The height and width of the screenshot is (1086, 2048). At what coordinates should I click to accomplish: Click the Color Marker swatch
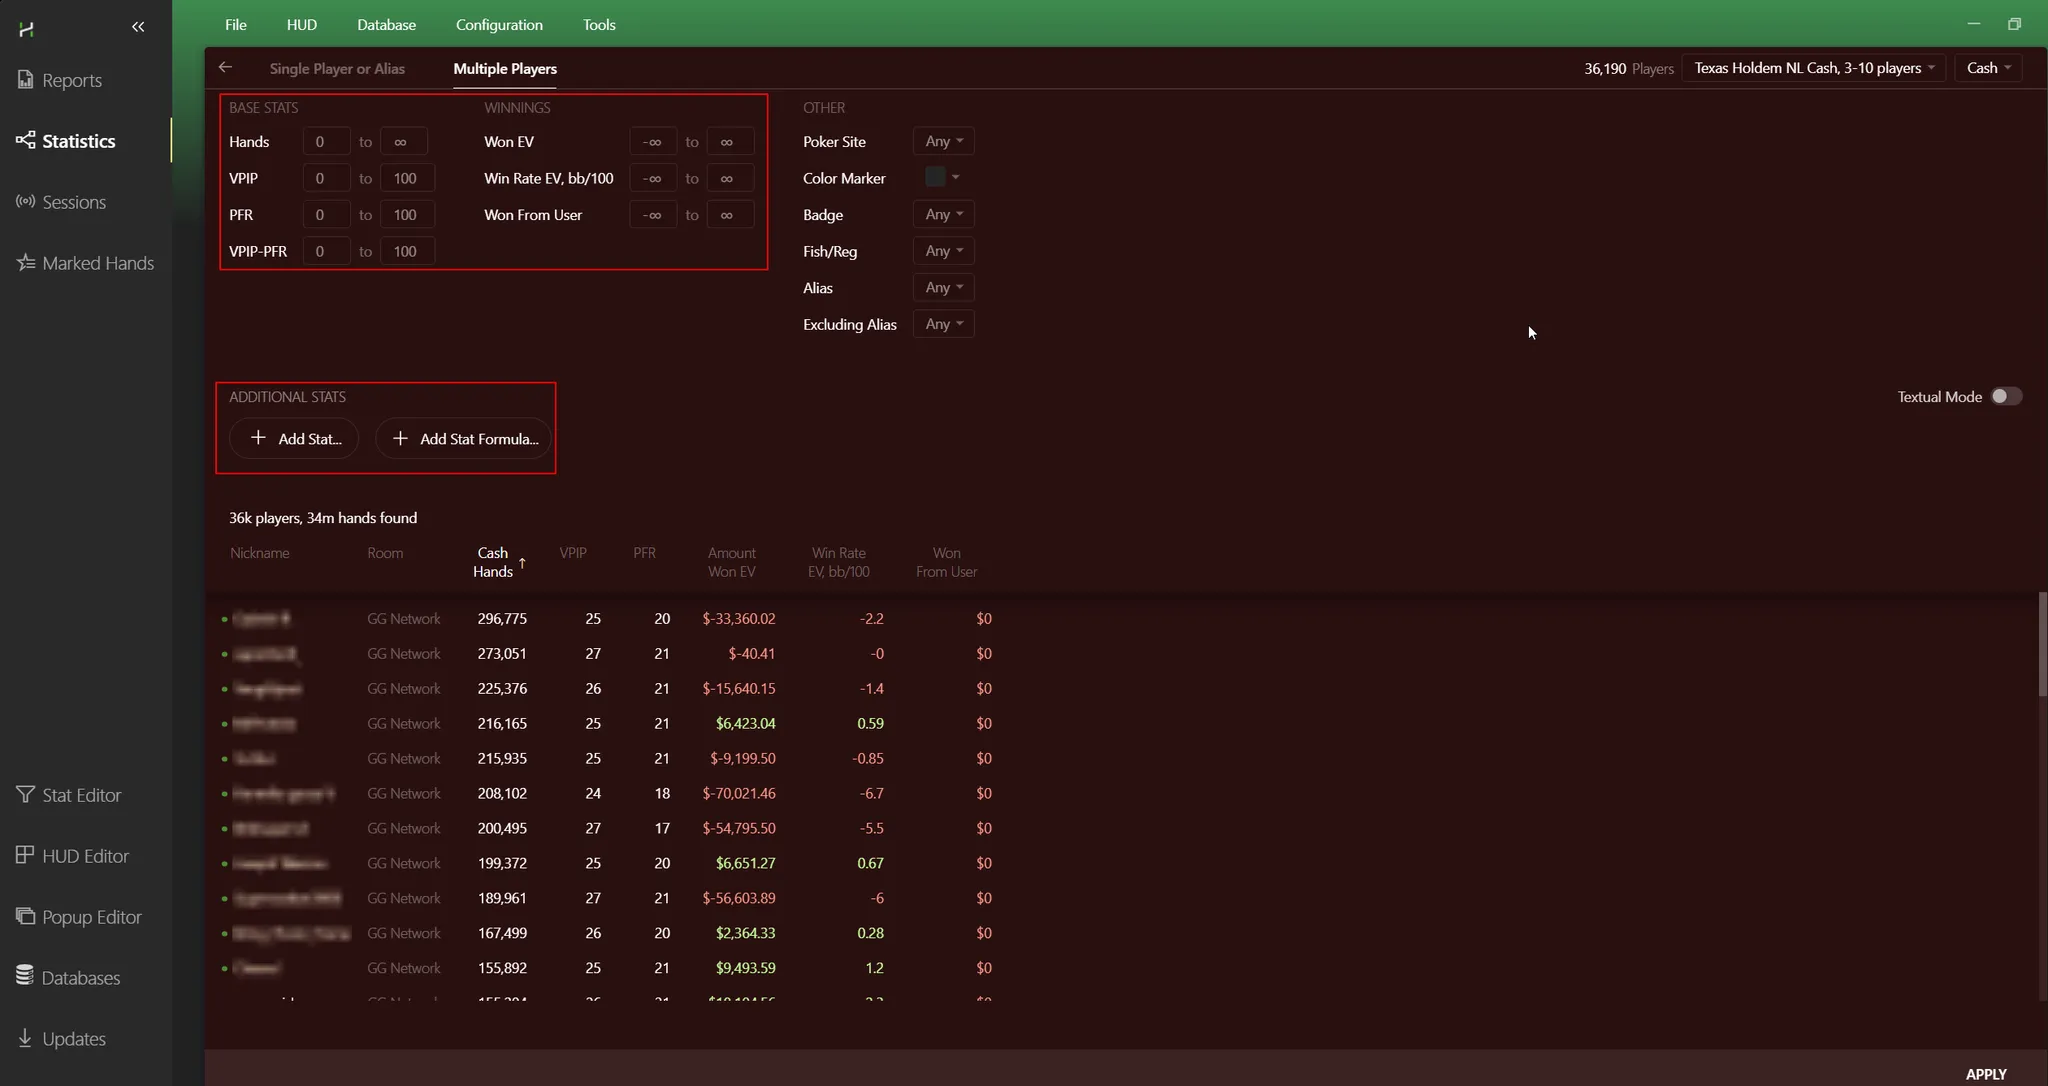tap(935, 177)
